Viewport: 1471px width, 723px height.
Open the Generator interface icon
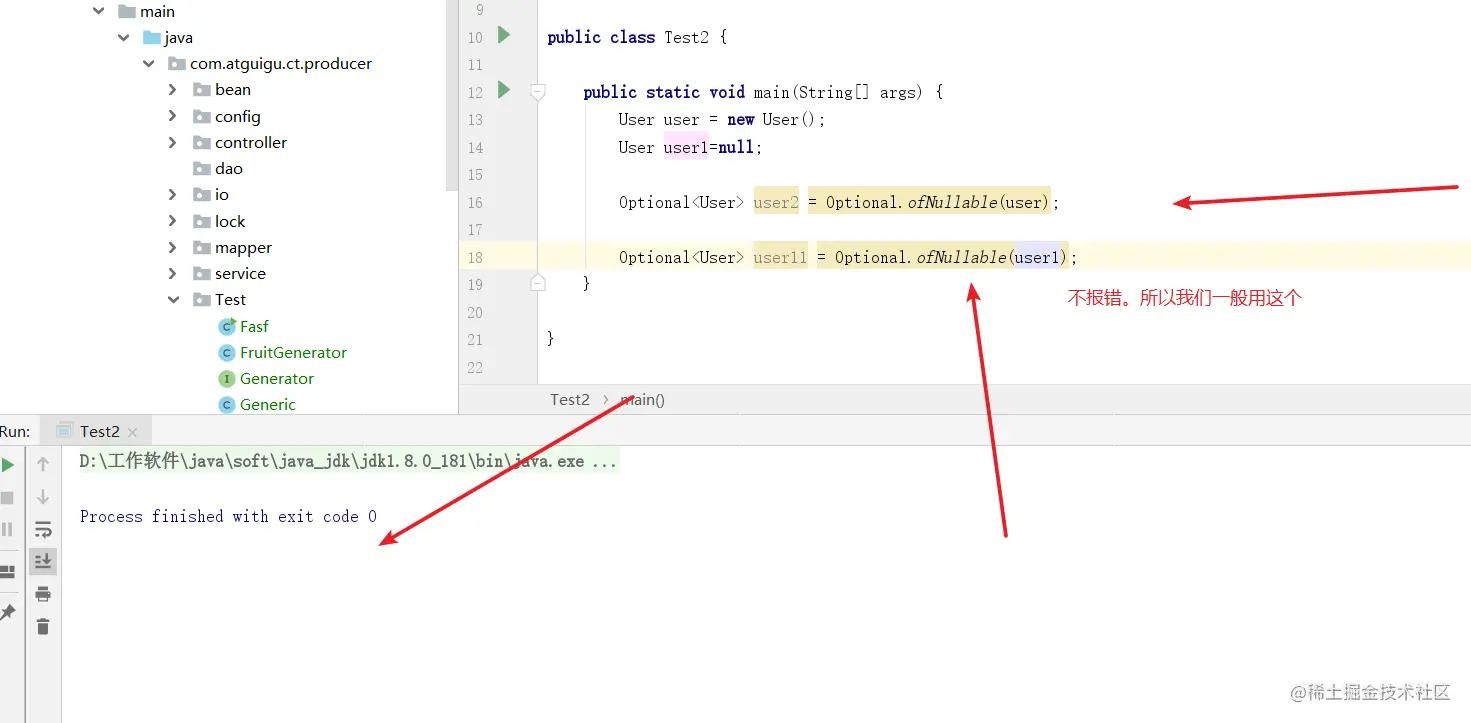click(227, 378)
